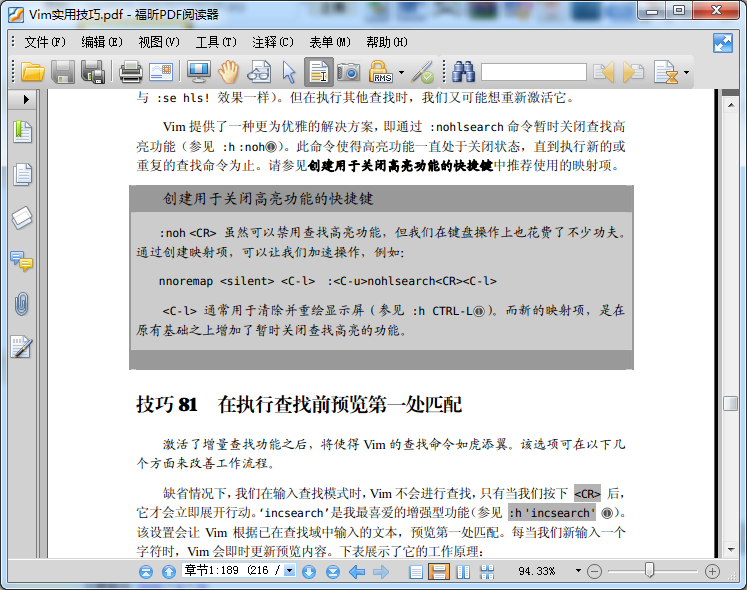Switch to continuous page layout
Screen dimensions: 747x590
(x=439, y=571)
